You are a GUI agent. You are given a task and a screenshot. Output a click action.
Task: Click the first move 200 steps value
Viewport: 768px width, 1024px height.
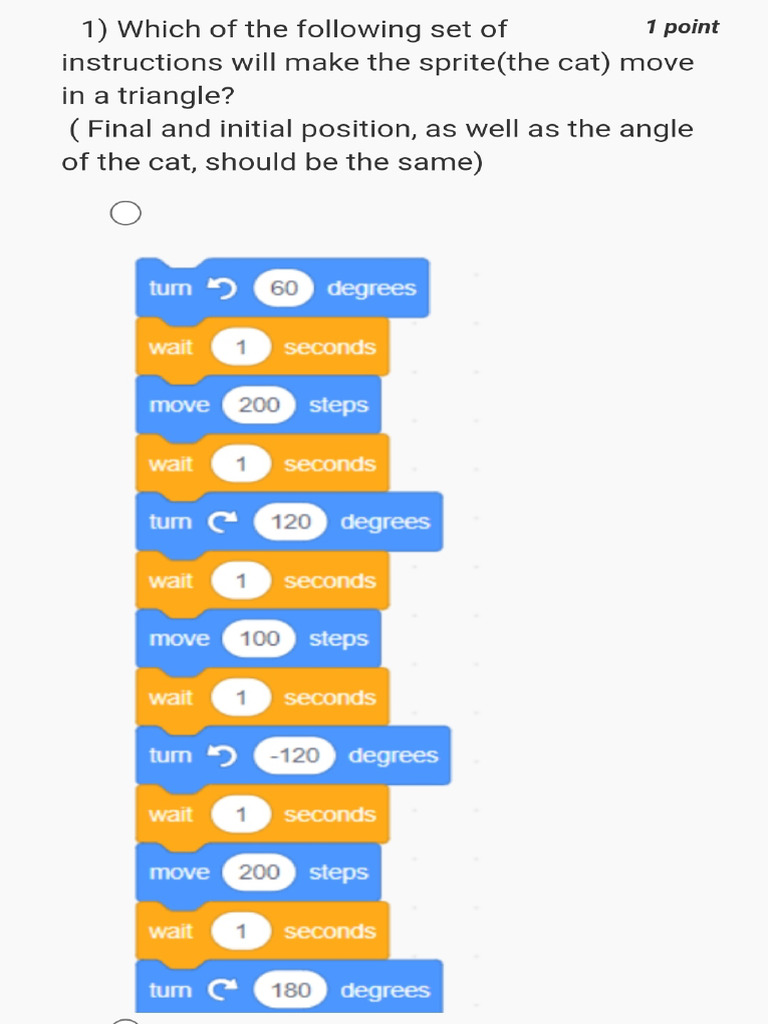click(259, 405)
